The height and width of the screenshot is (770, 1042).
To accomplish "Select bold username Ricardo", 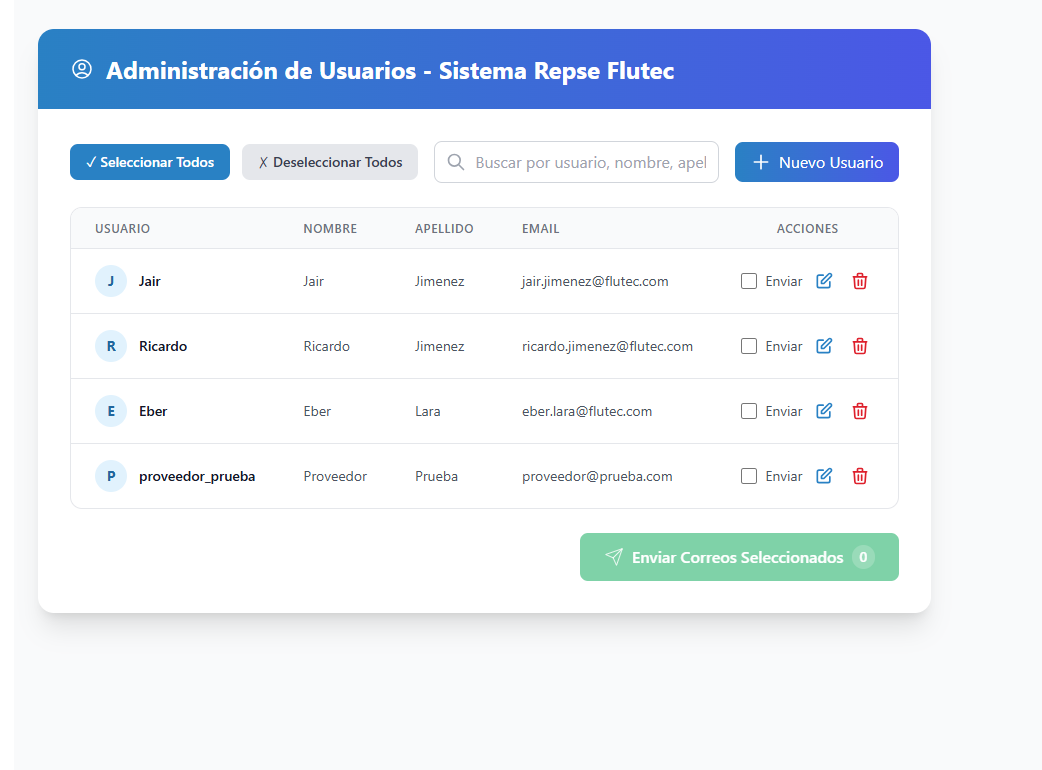I will coord(163,346).
